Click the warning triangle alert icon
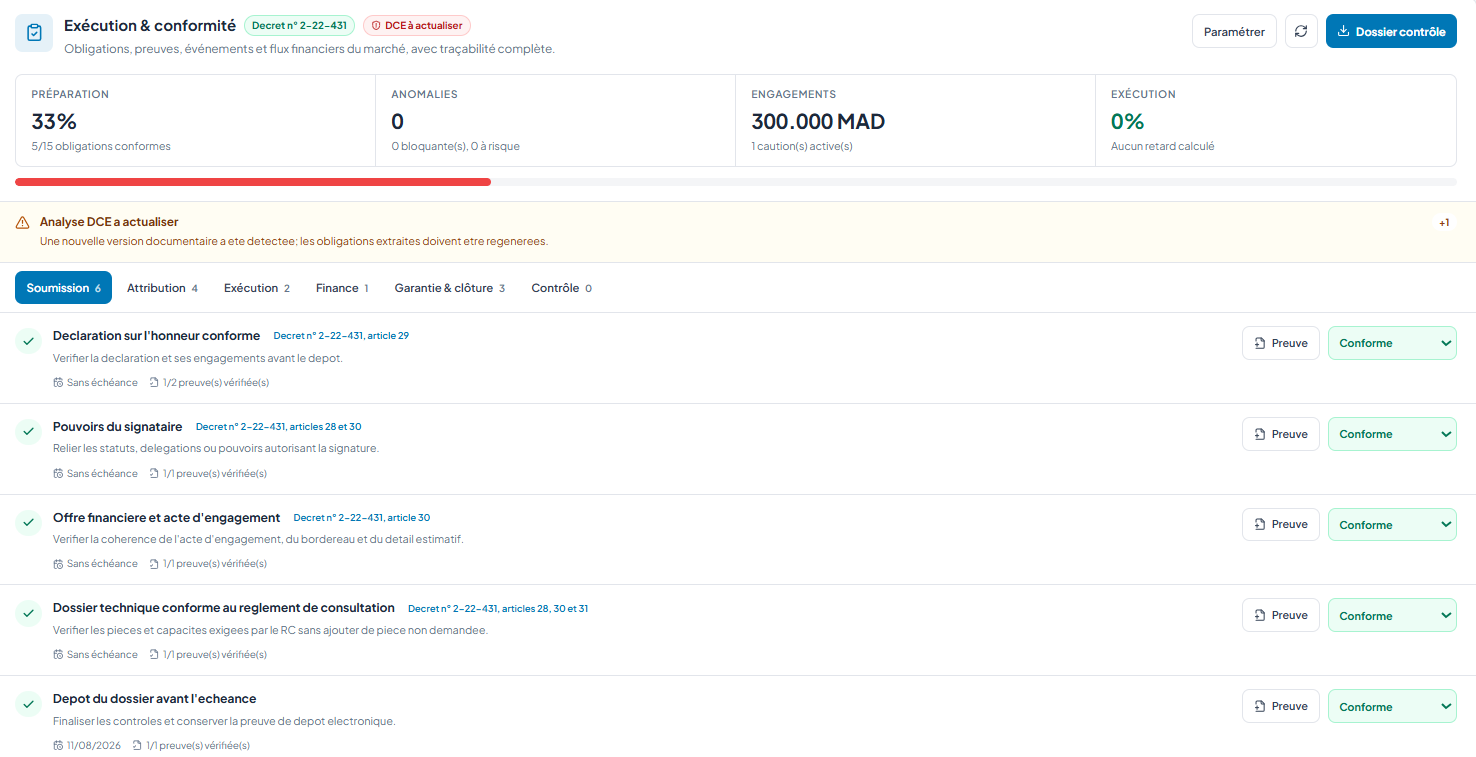This screenshot has height=757, width=1476. click(23, 223)
